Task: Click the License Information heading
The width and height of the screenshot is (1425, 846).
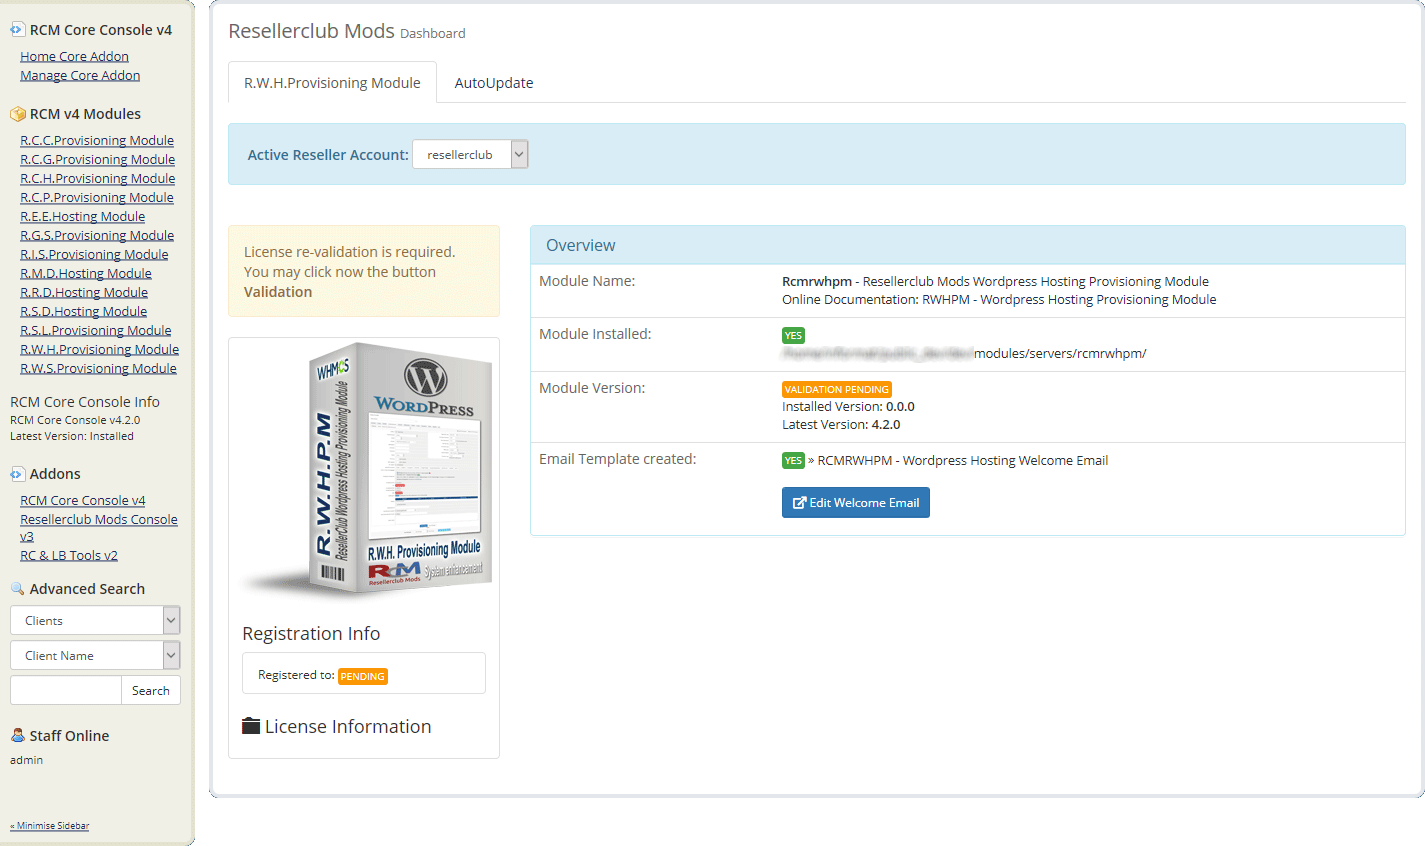Action: 348,726
